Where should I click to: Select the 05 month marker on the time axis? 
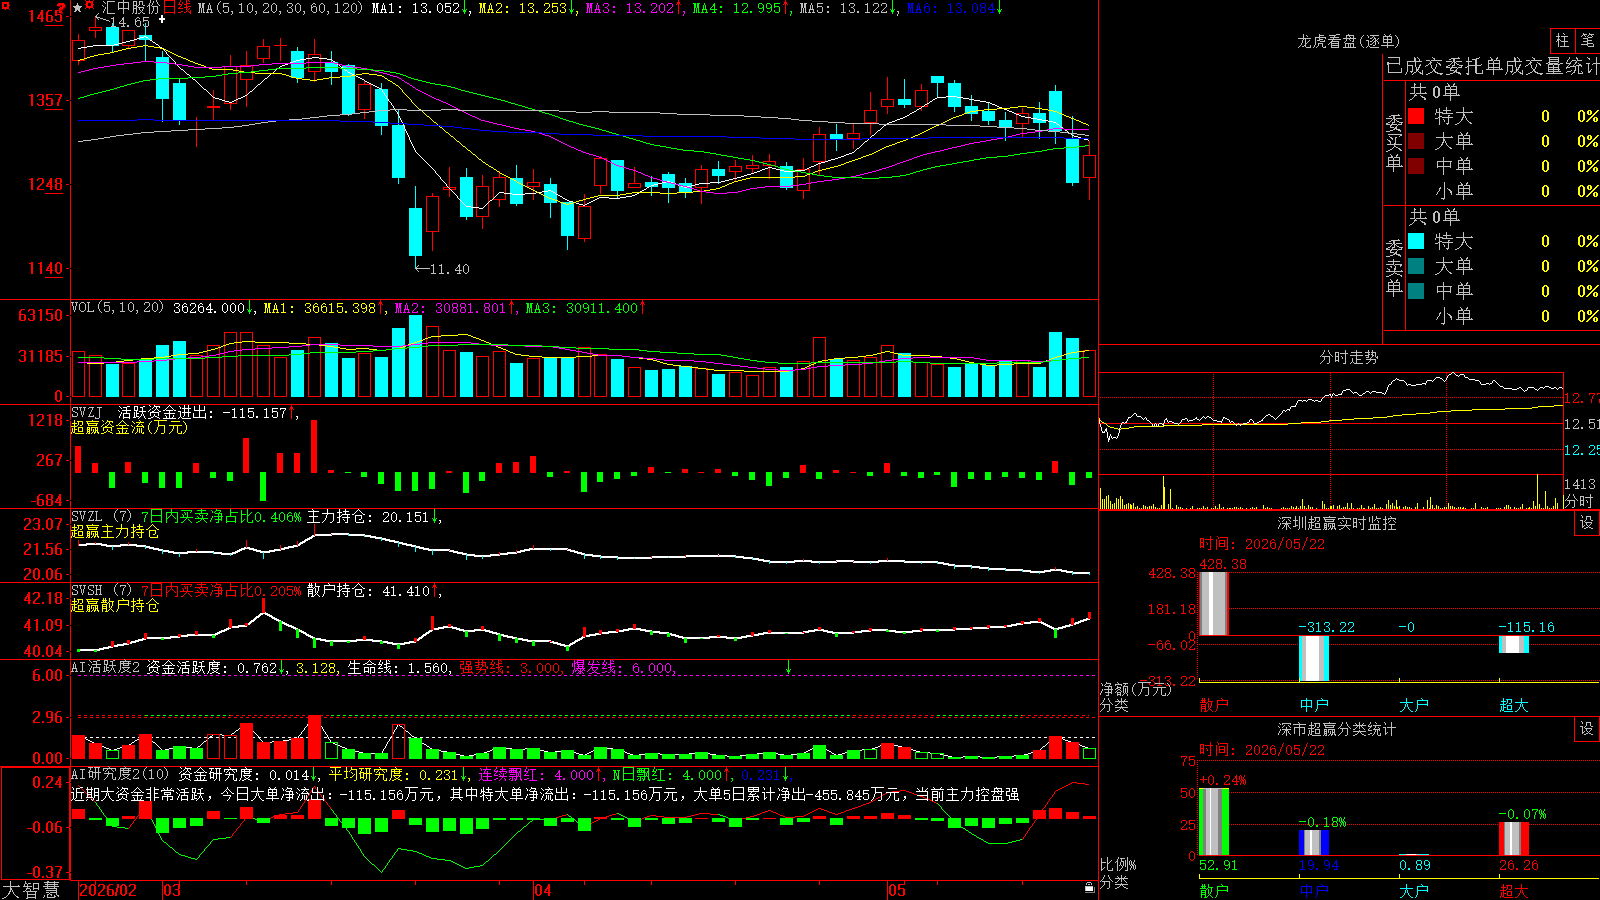[x=897, y=890]
